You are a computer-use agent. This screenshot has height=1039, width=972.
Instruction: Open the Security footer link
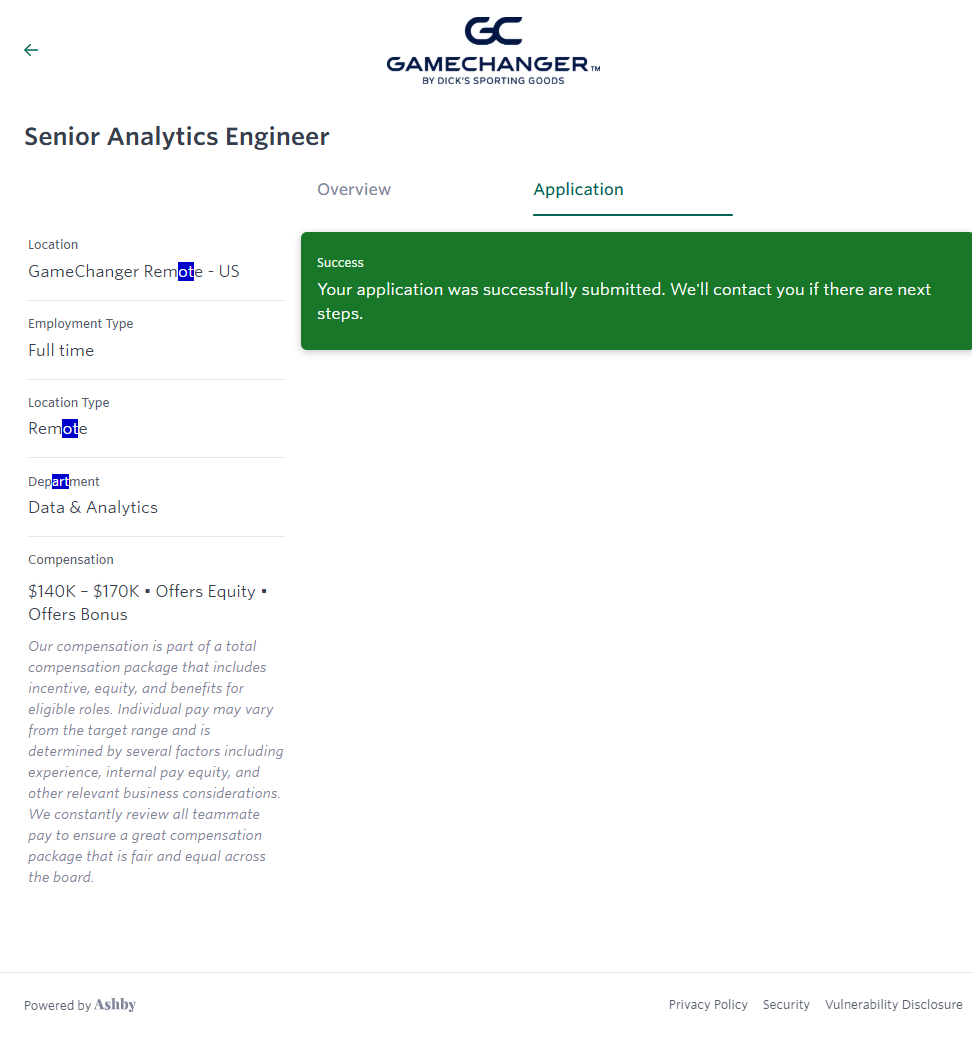click(x=786, y=1005)
